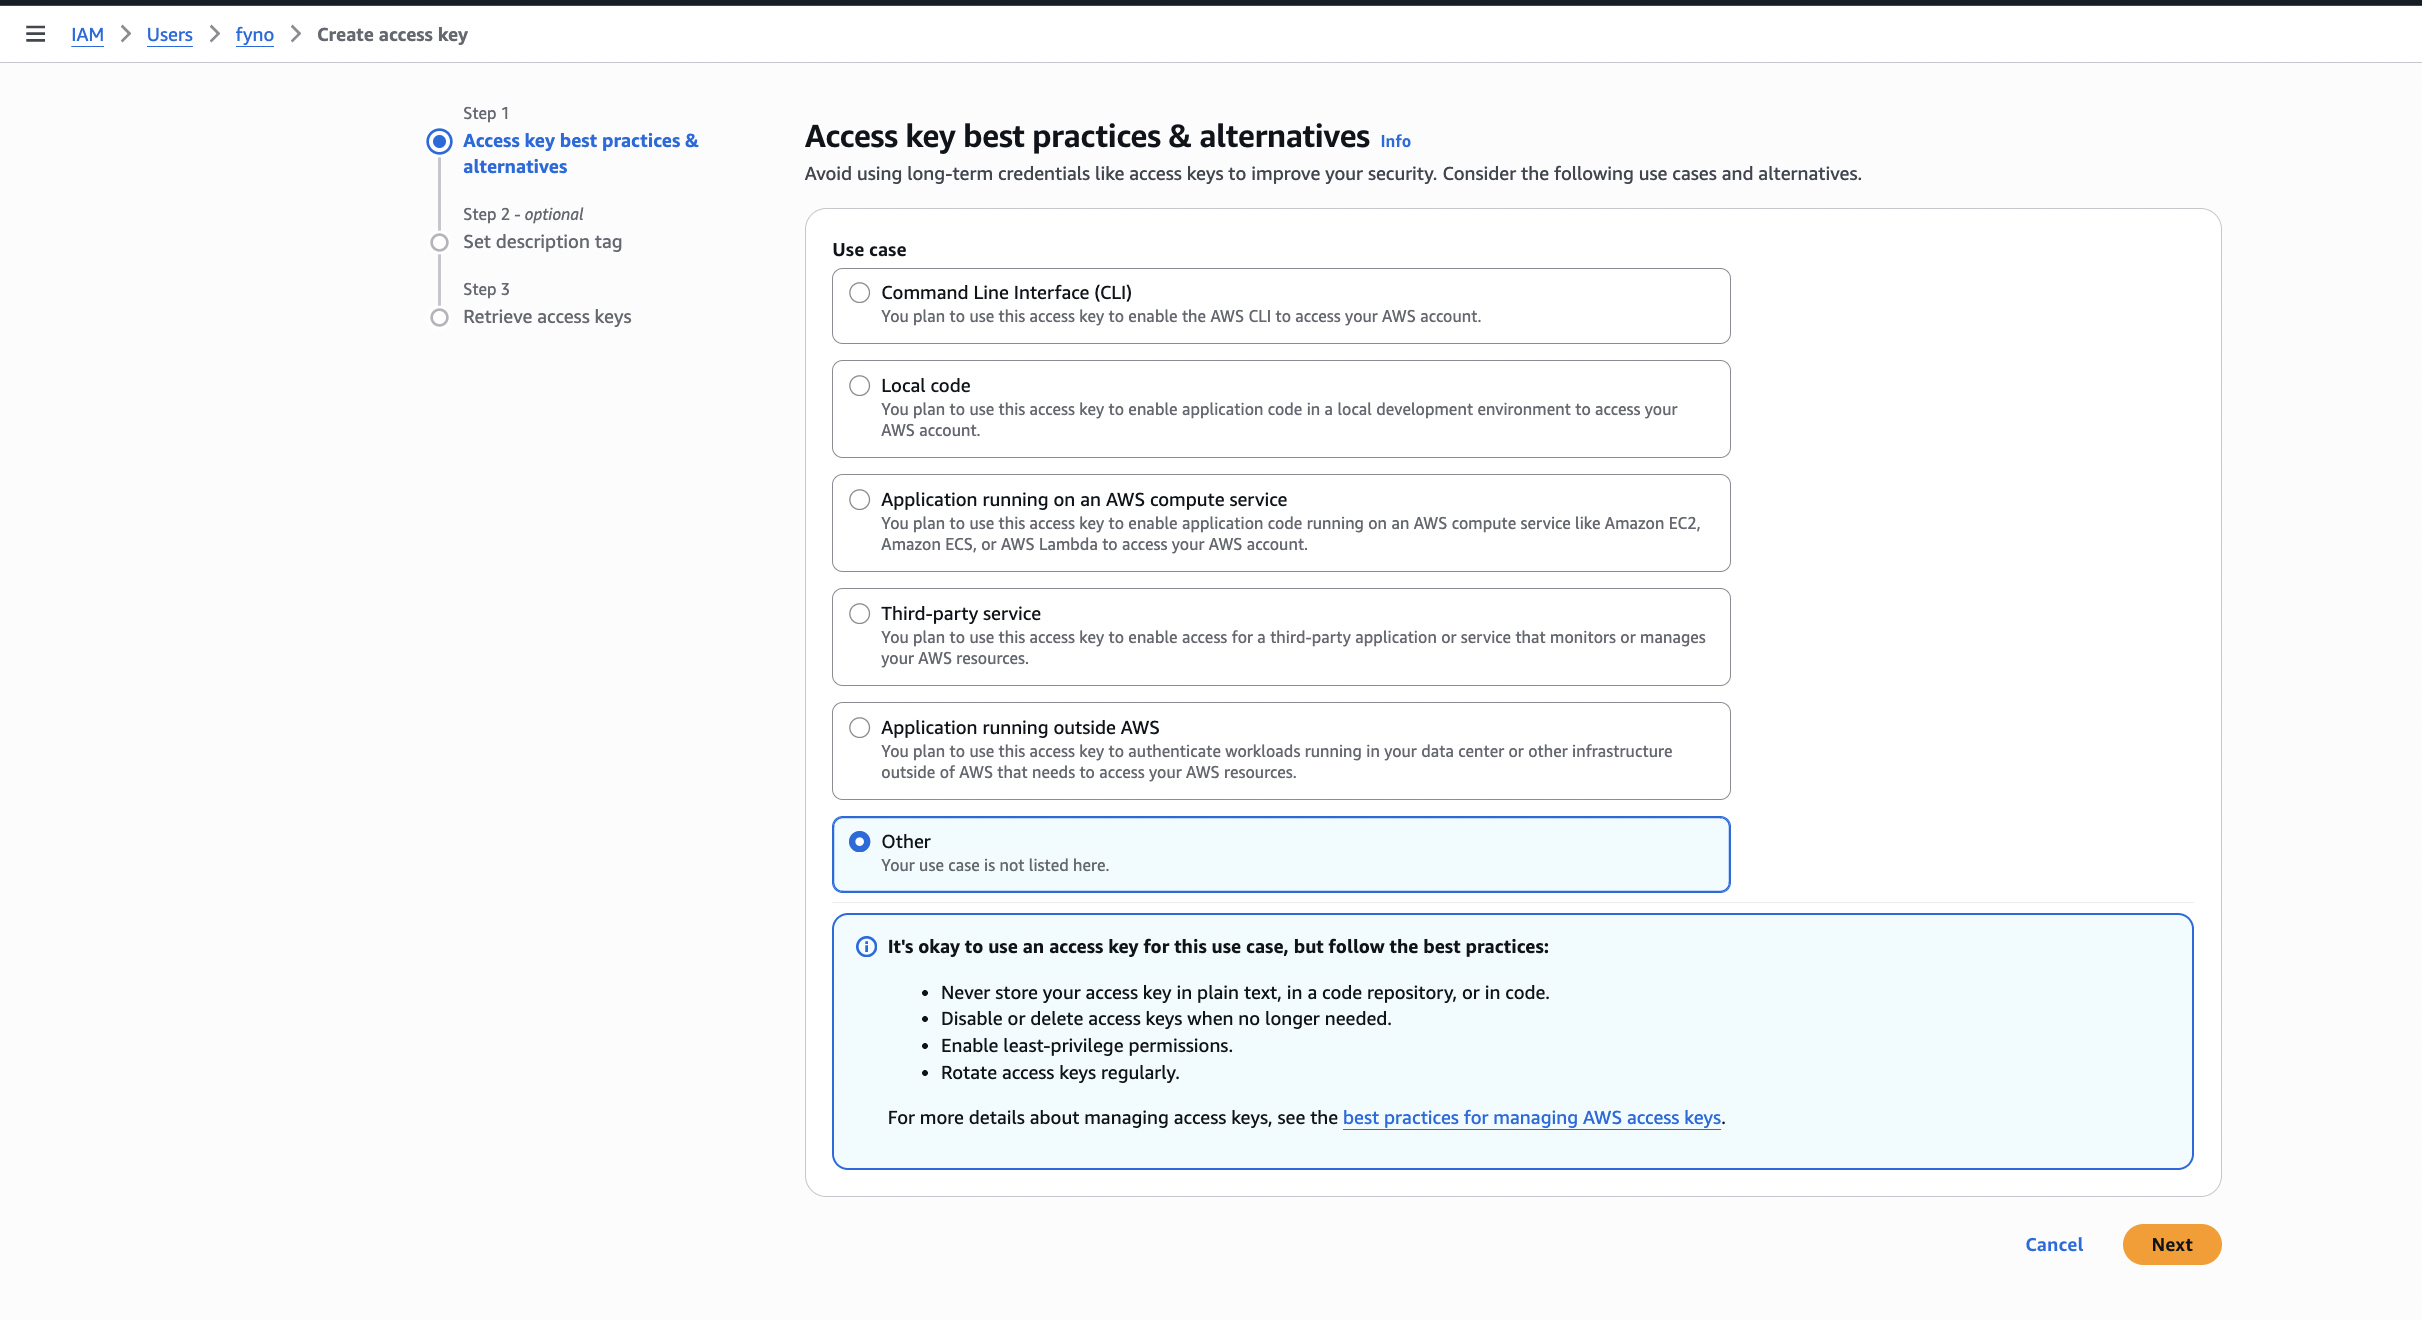Navigate to fyno user breadcrumb
2422x1320 pixels.
tap(254, 35)
